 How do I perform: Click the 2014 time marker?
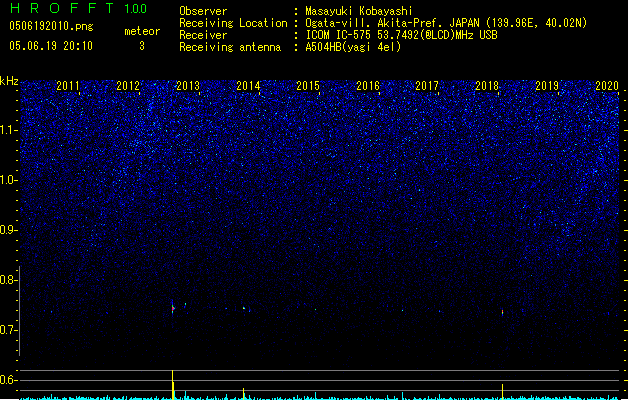pyautogui.click(x=248, y=86)
